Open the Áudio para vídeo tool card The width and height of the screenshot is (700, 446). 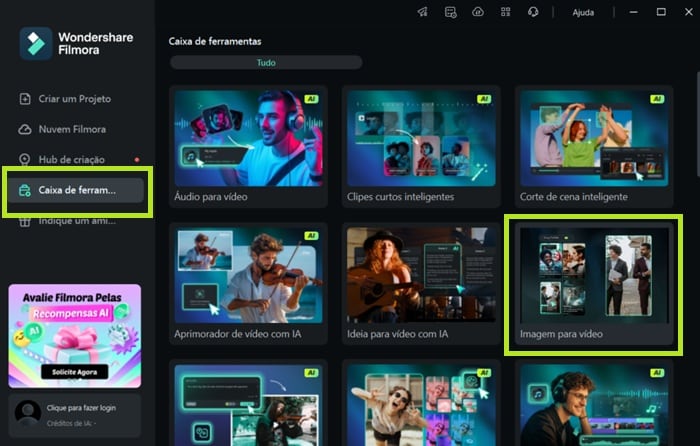248,146
